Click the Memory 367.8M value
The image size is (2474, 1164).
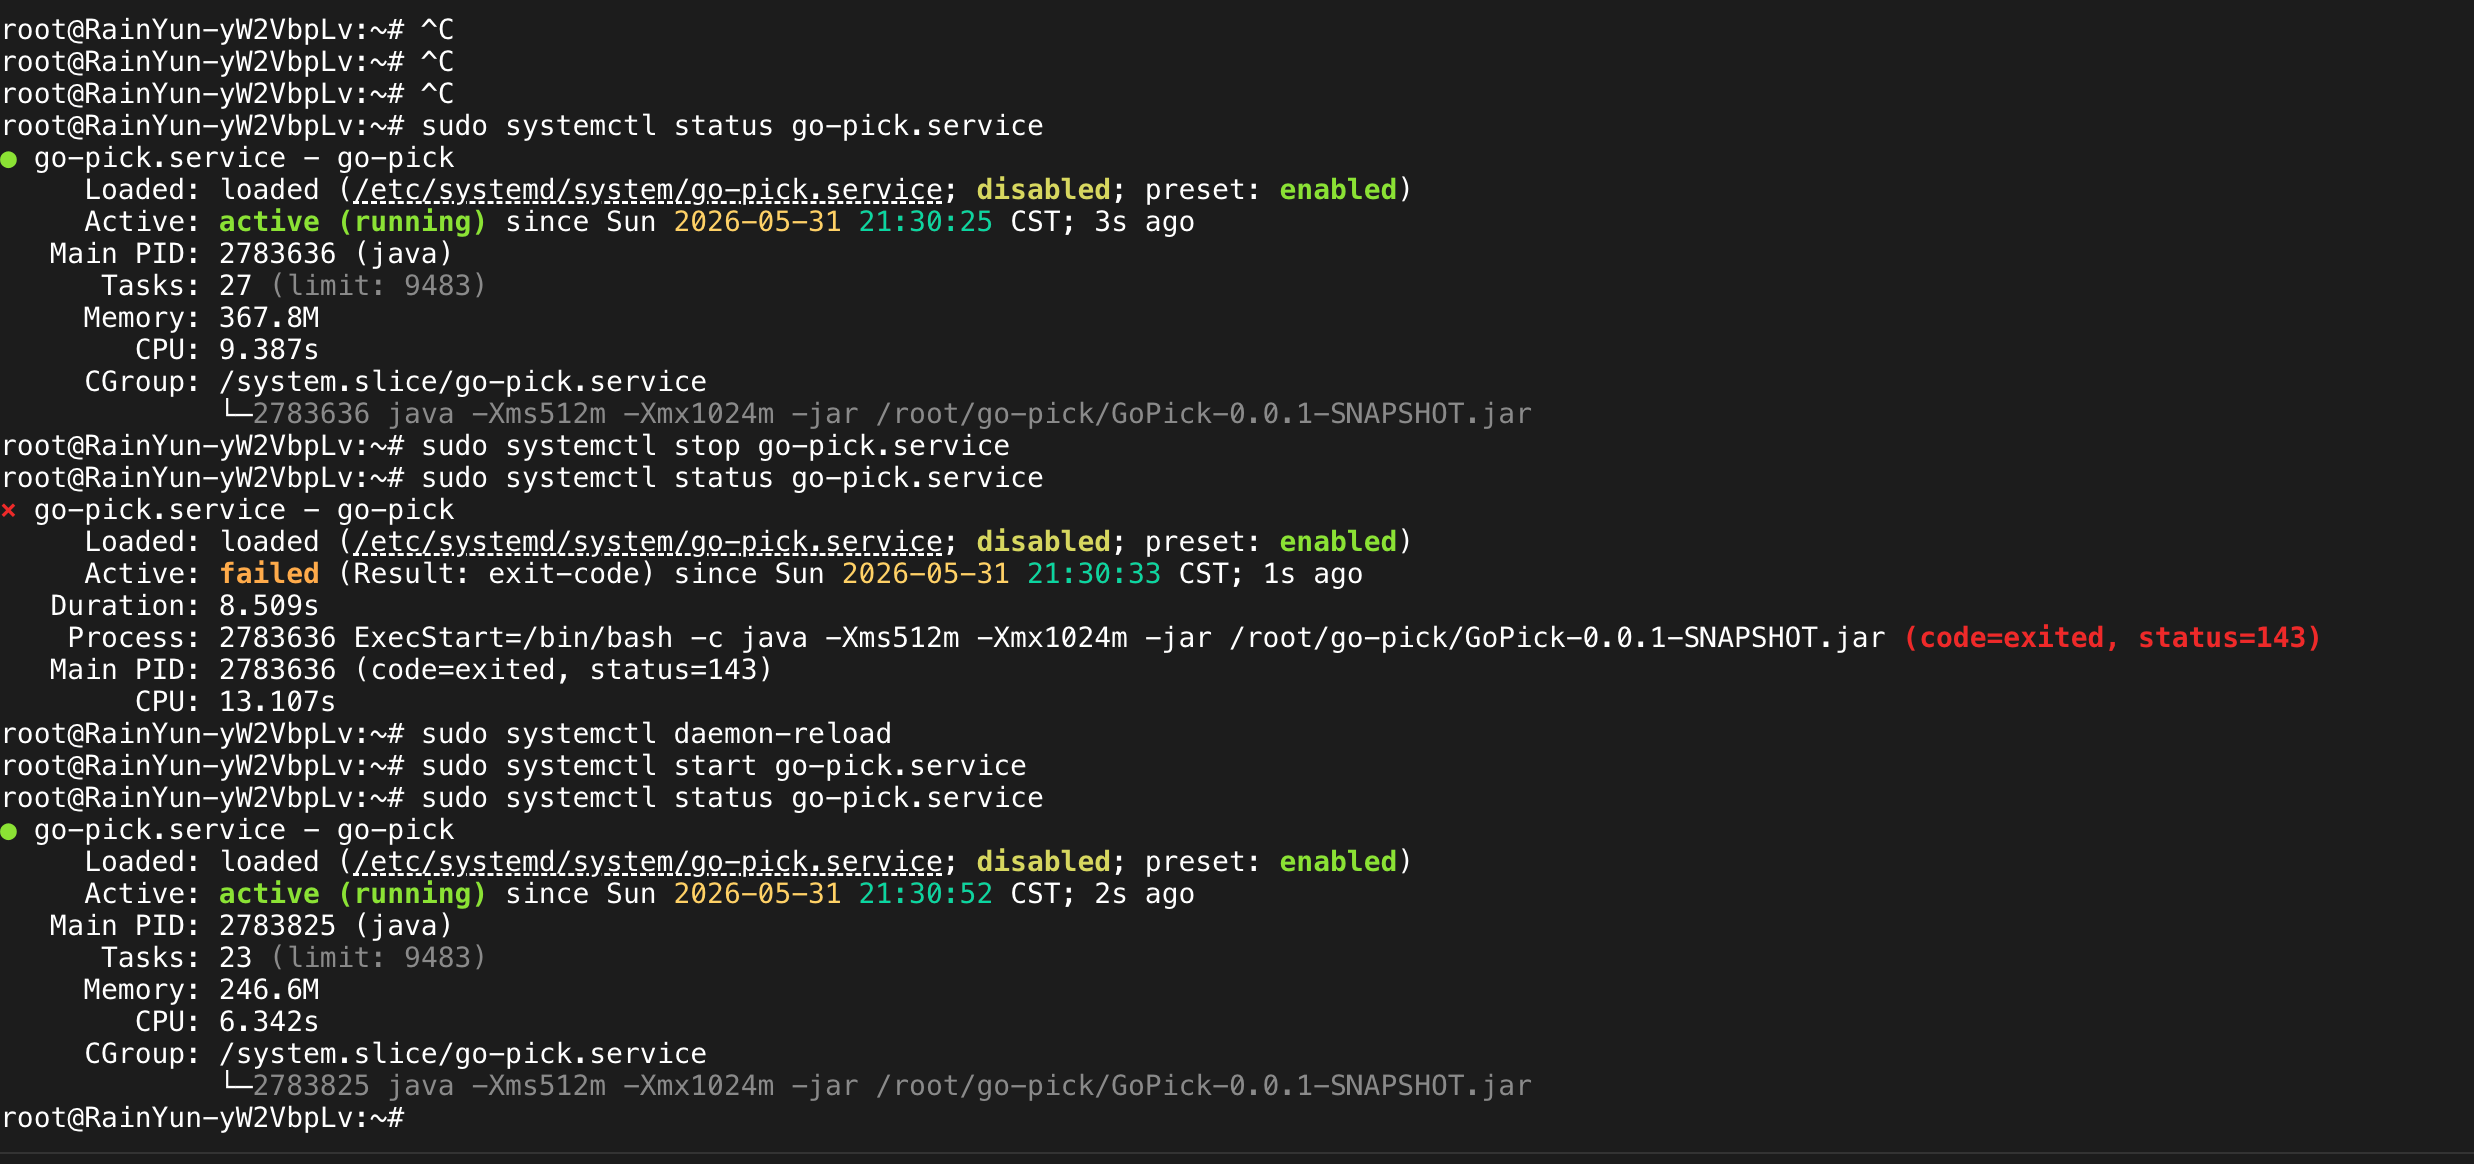(x=269, y=318)
